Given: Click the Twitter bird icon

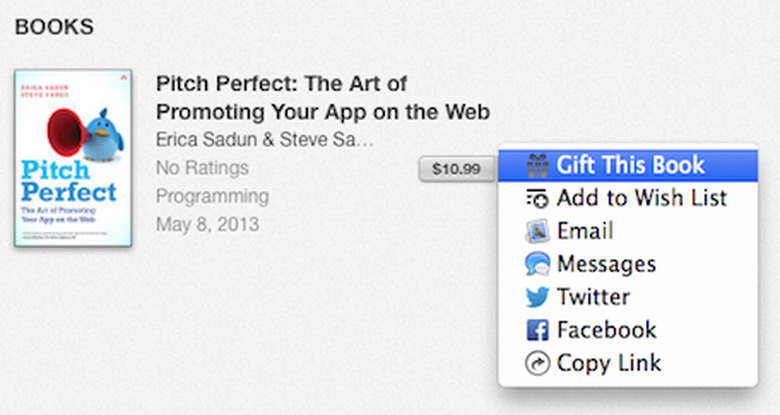Looking at the screenshot, I should (537, 297).
